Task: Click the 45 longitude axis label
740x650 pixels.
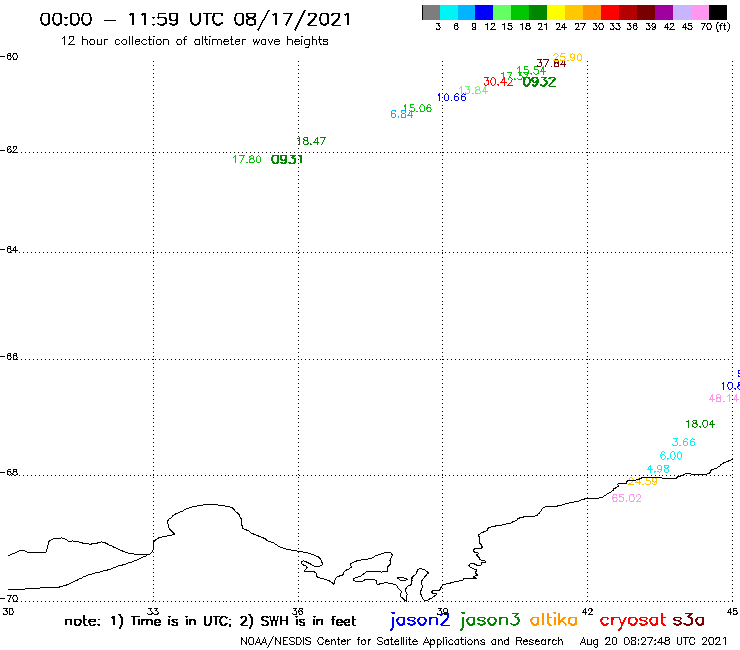Action: (x=732, y=612)
